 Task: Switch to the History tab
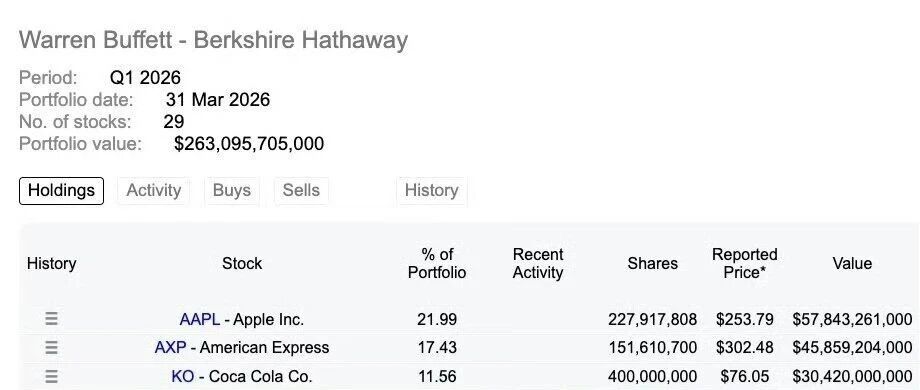[432, 191]
